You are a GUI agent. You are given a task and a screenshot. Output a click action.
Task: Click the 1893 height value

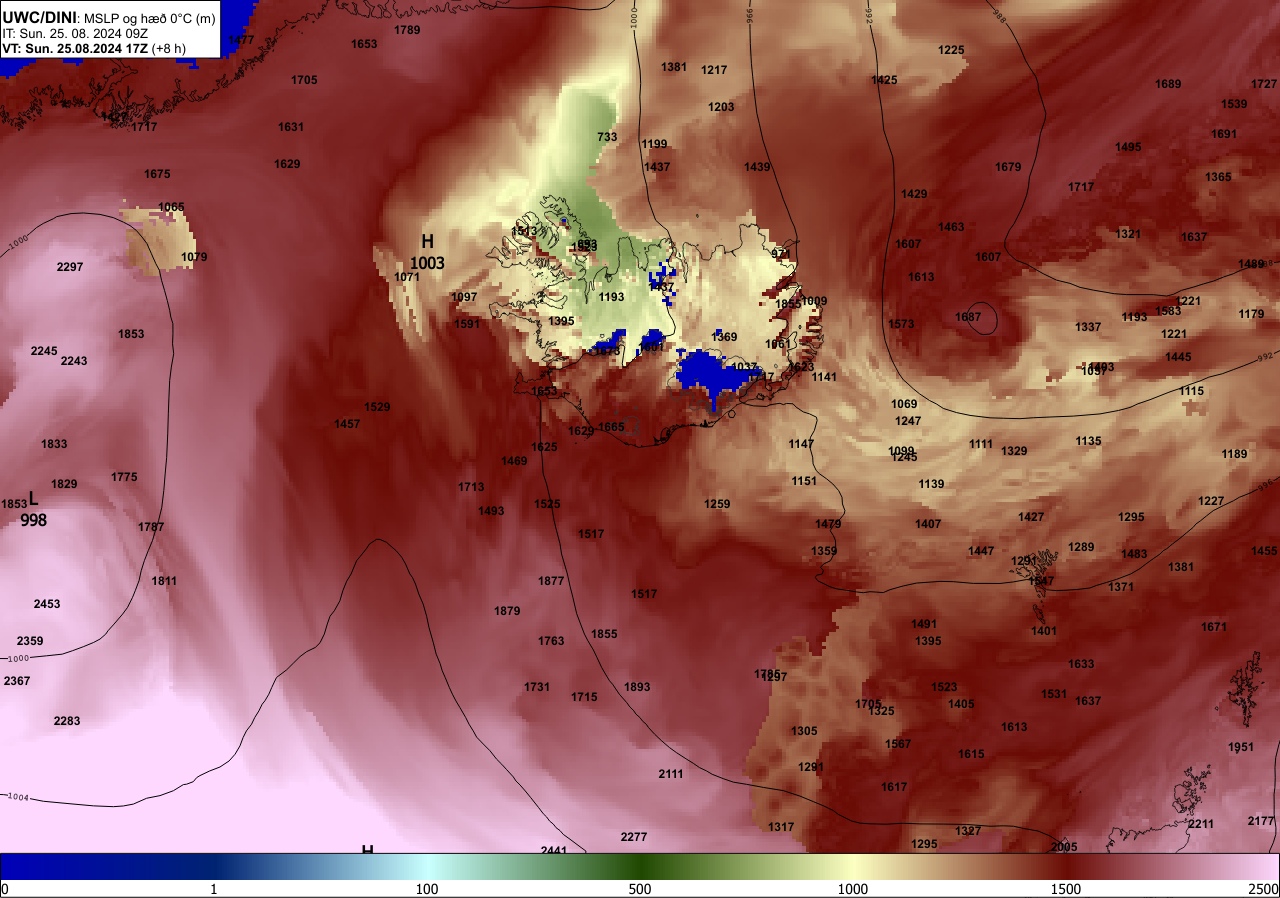click(x=637, y=687)
